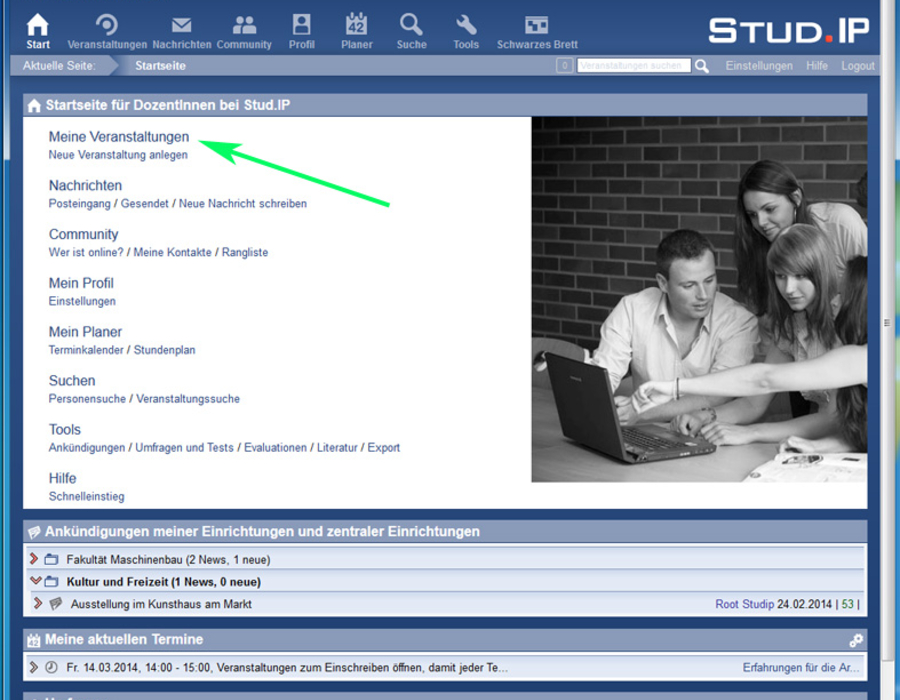Open the Suche menu item
The width and height of the screenshot is (900, 700).
[412, 31]
